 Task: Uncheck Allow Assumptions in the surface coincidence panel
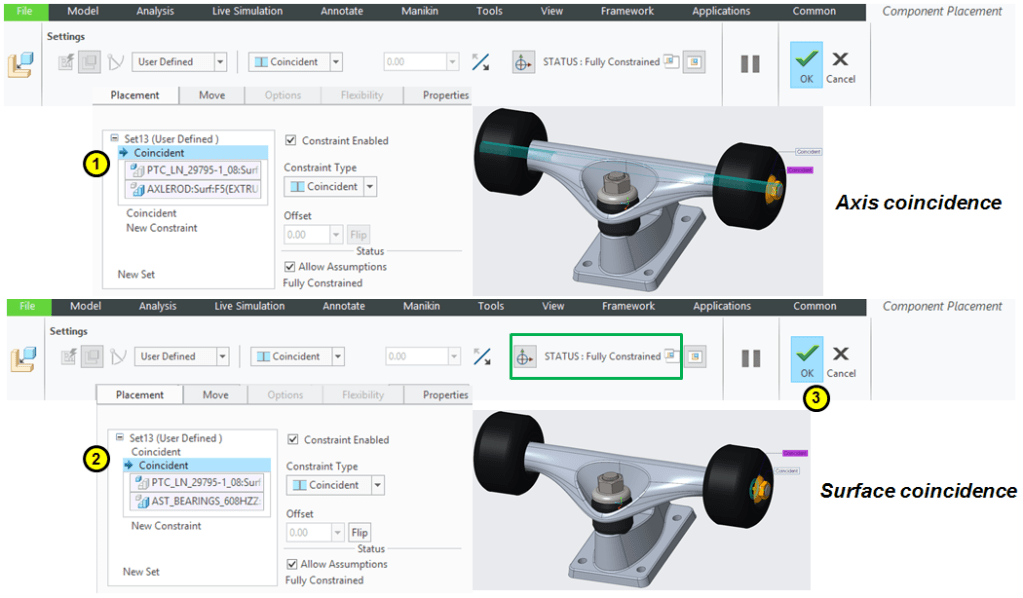pos(293,564)
